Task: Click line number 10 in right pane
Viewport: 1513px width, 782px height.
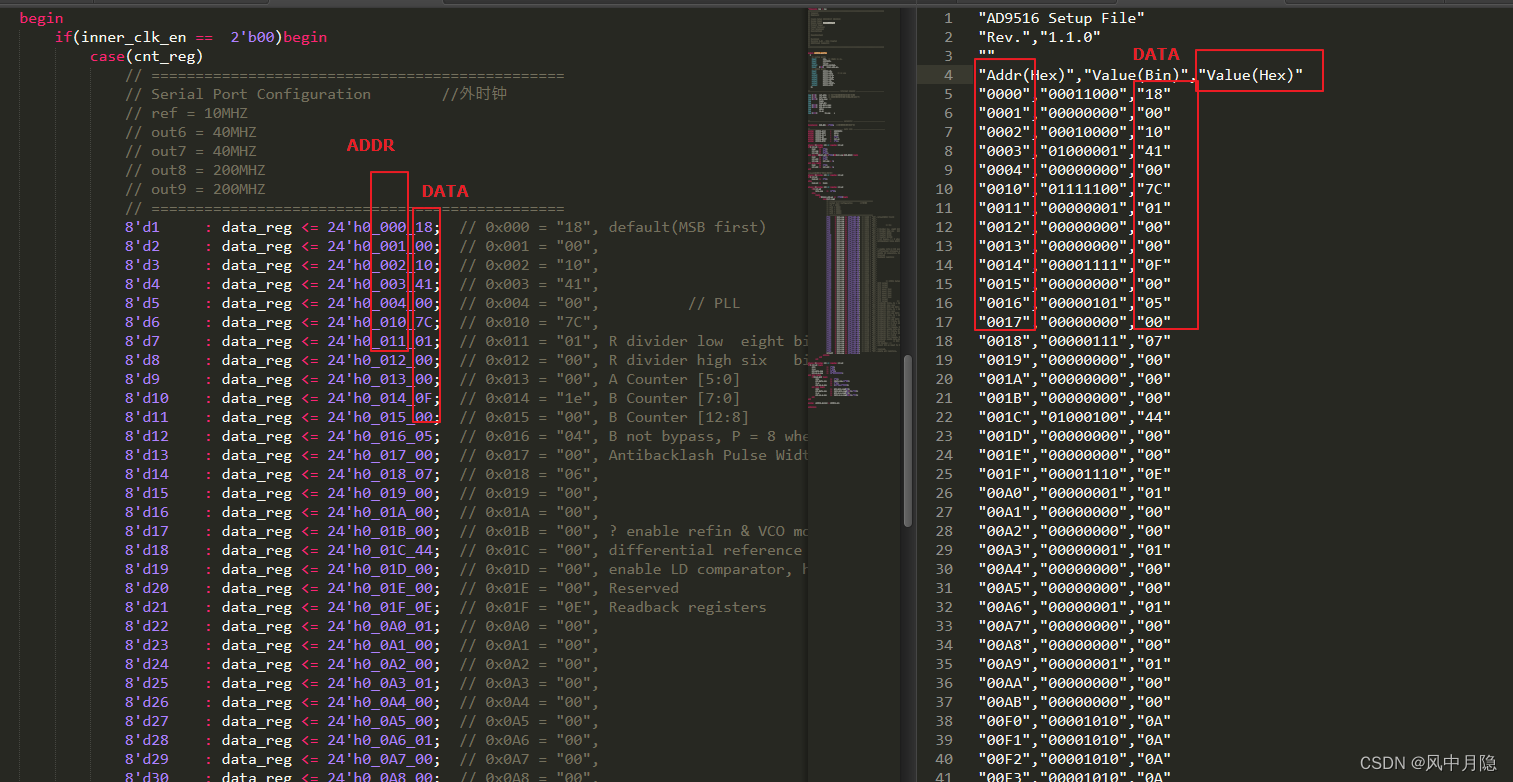Action: tap(945, 189)
